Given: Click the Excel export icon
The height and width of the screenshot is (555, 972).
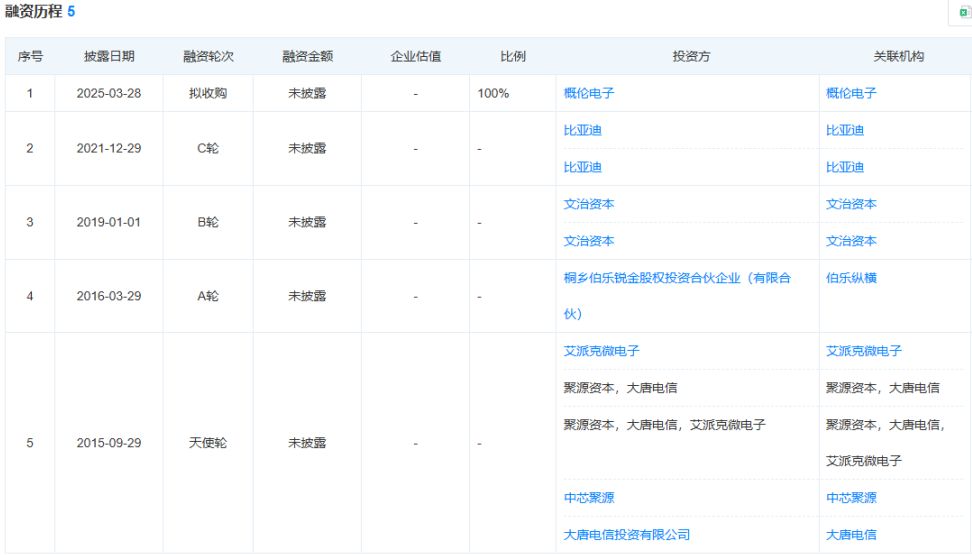Looking at the screenshot, I should pos(964,12).
